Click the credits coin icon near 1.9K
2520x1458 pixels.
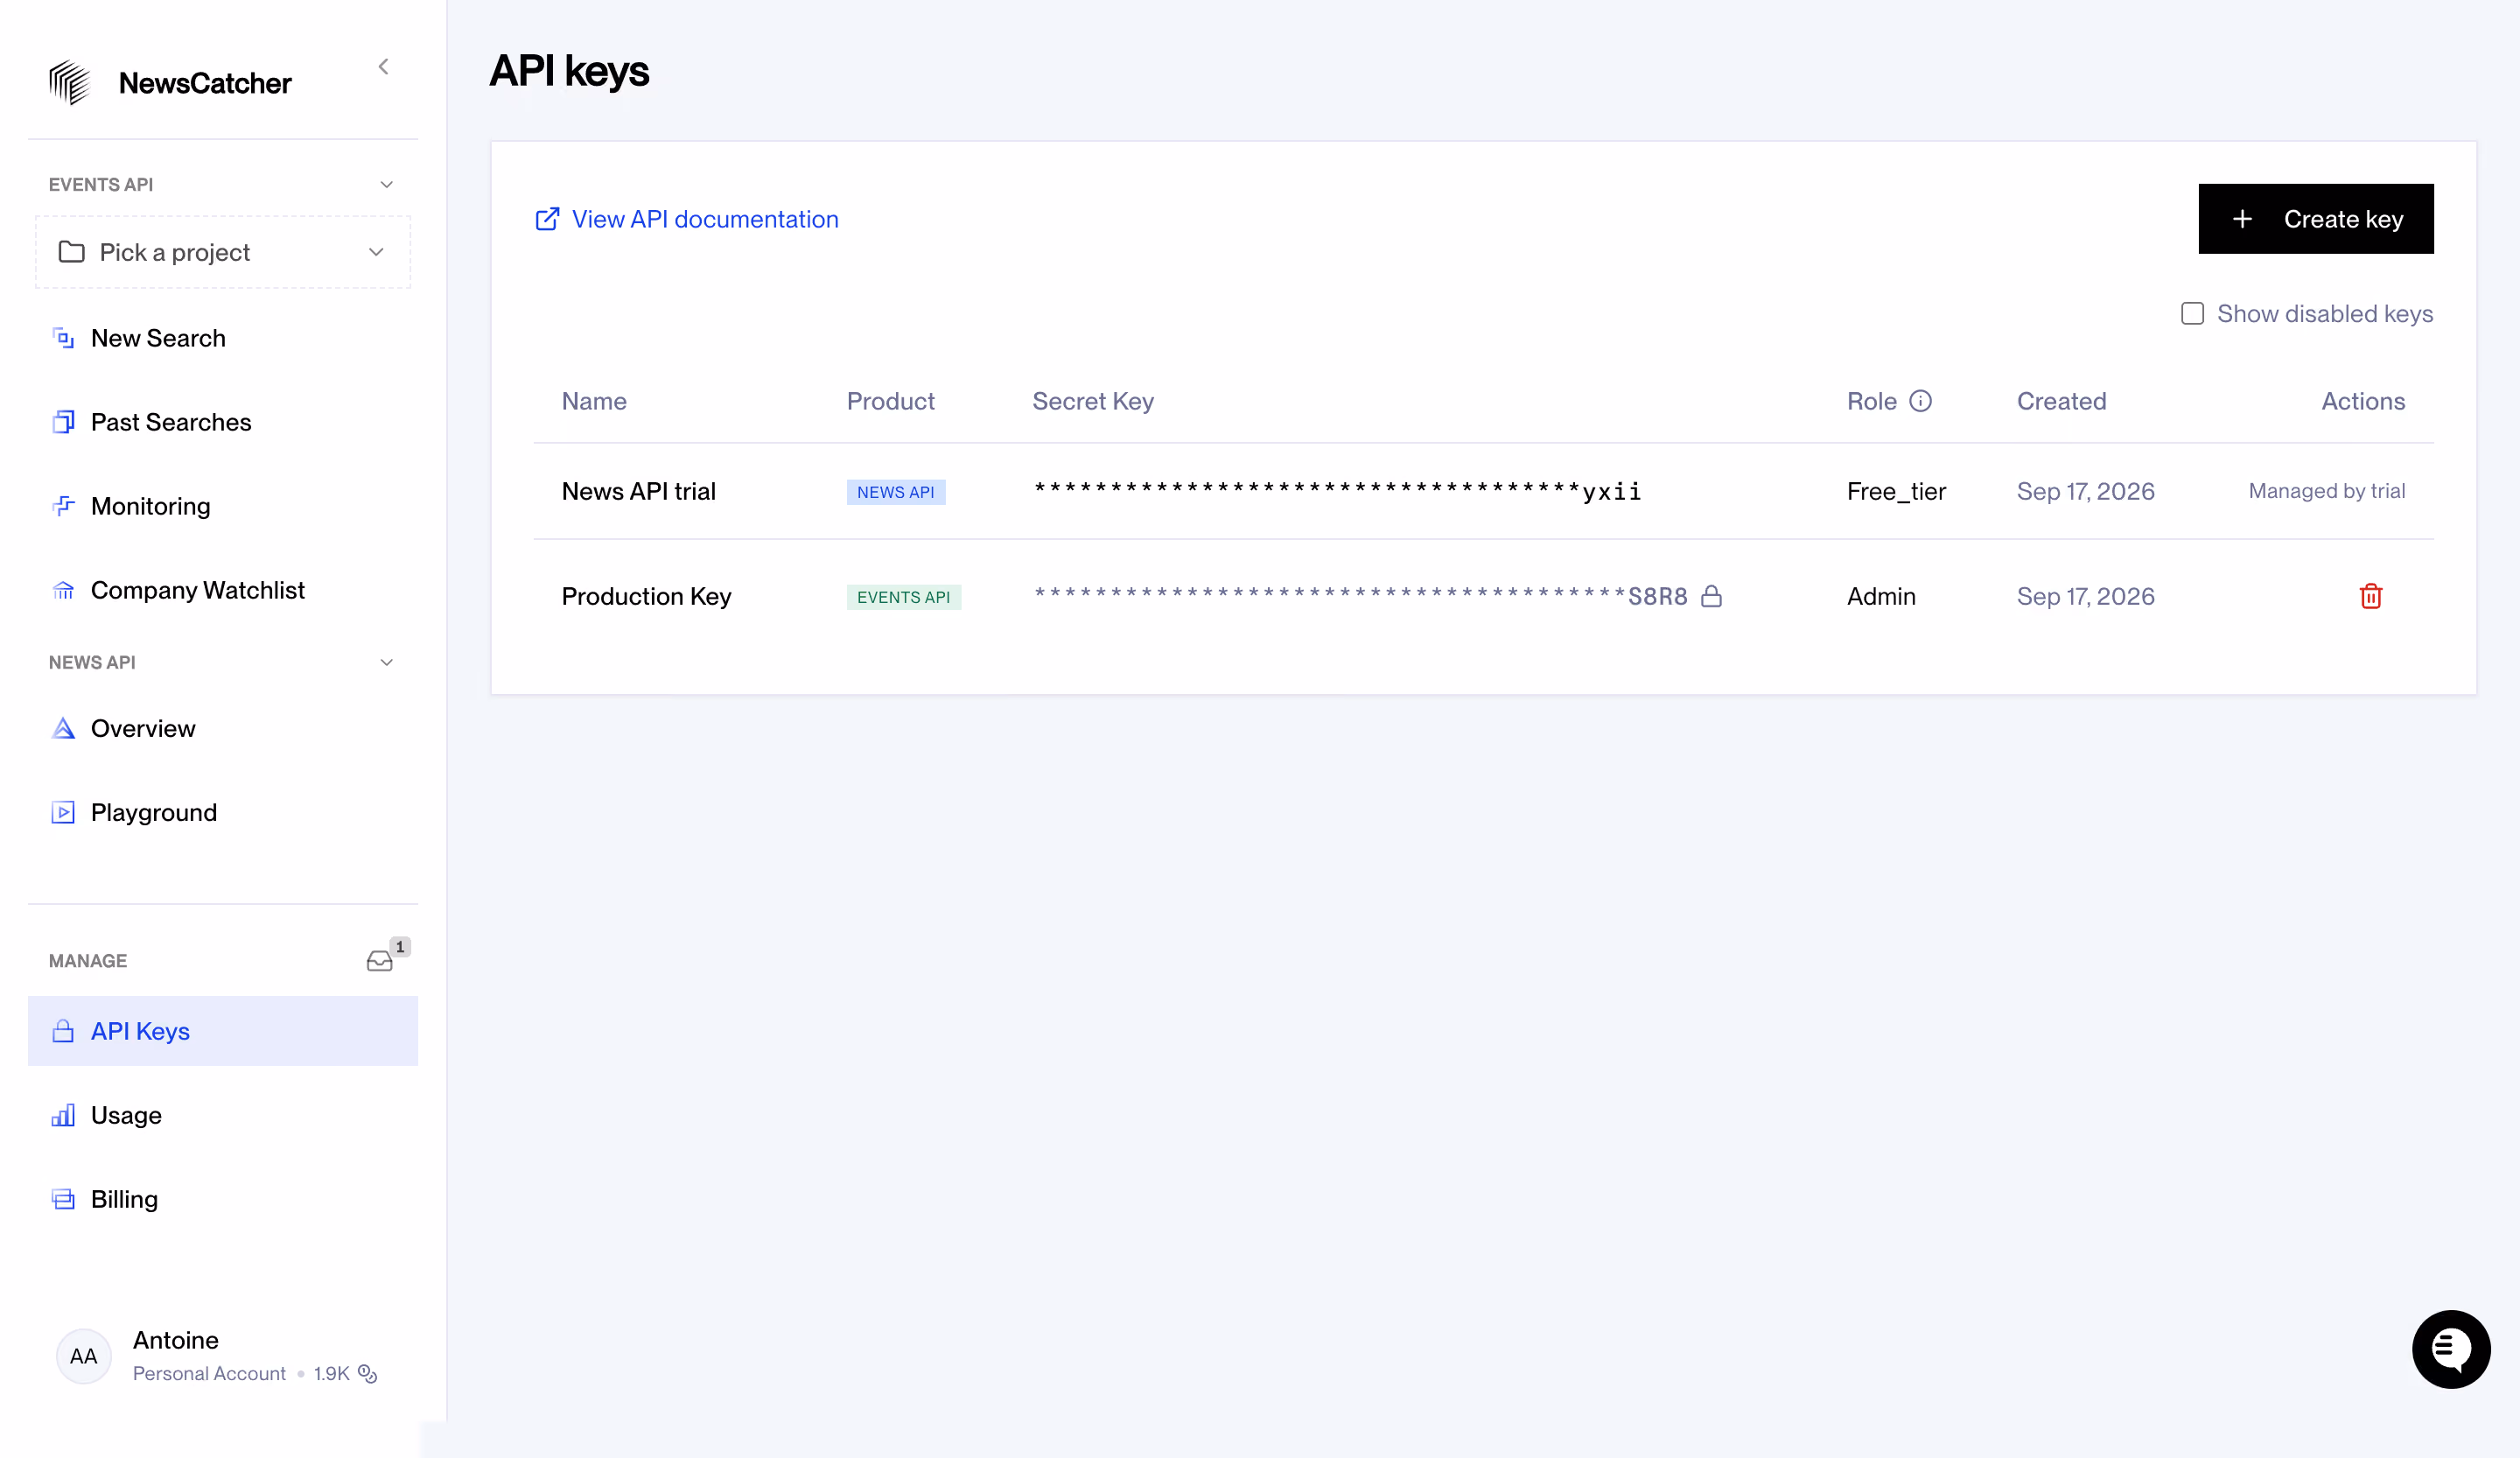pyautogui.click(x=368, y=1374)
